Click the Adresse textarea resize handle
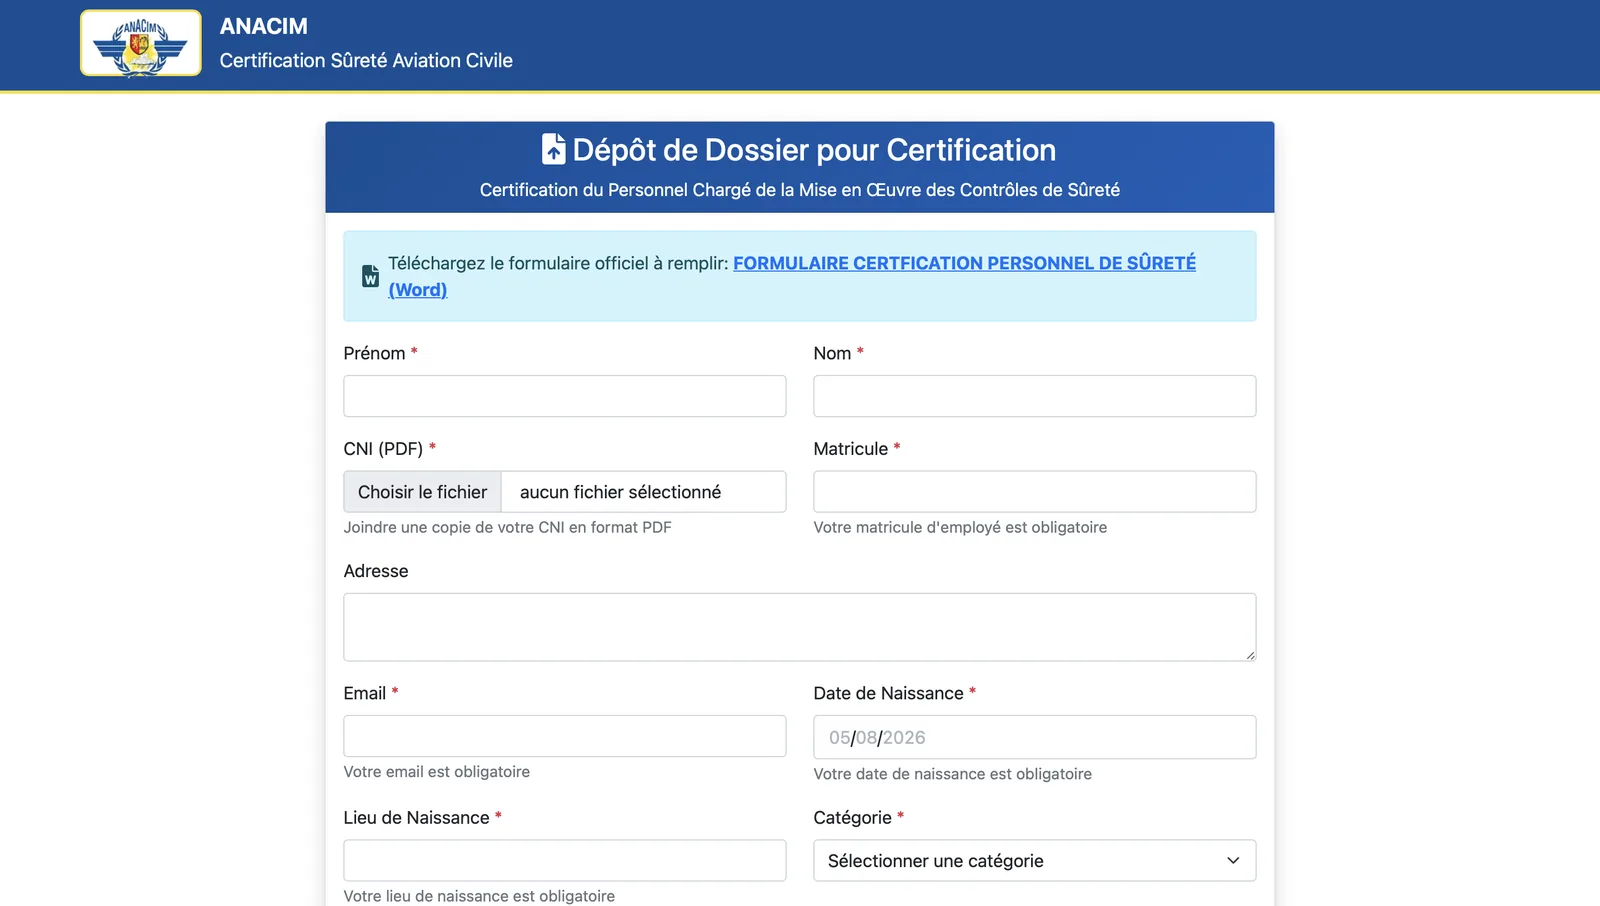Image resolution: width=1600 pixels, height=906 pixels. (1250, 655)
